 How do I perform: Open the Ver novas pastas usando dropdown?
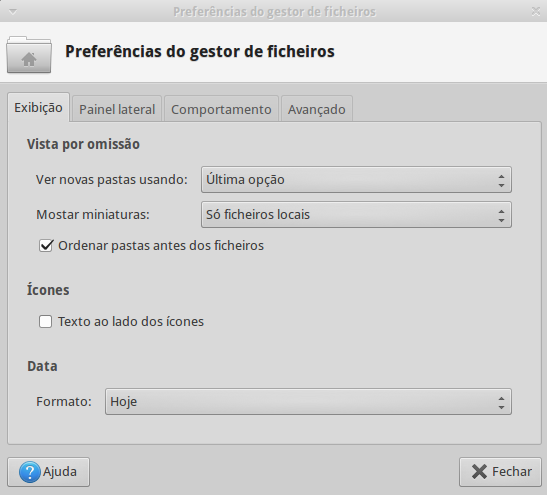pos(356,180)
